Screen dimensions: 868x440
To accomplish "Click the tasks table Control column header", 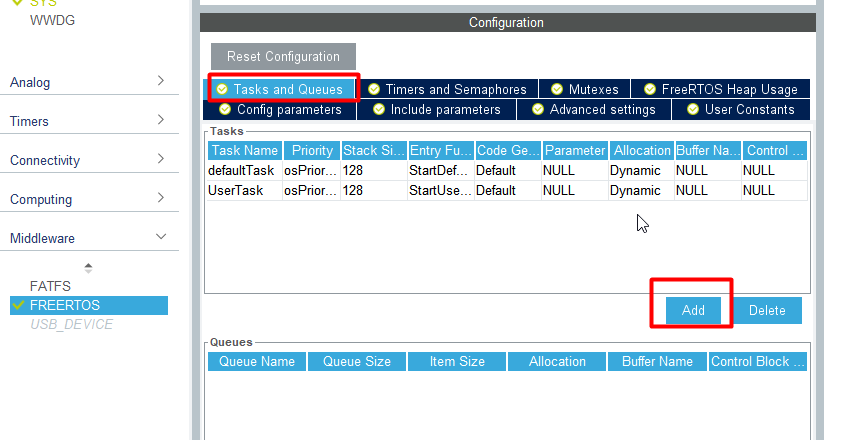I will tap(774, 151).
